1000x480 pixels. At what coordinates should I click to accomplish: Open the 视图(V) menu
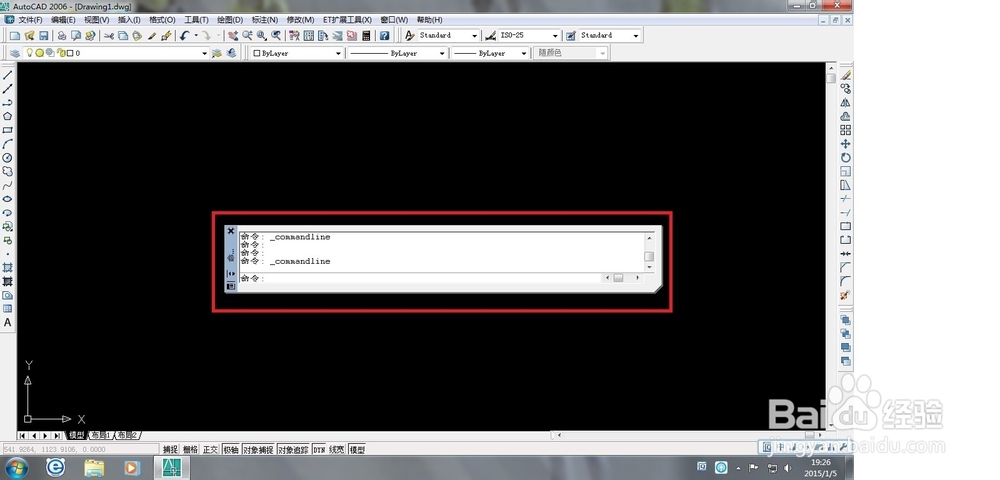pyautogui.click(x=97, y=20)
